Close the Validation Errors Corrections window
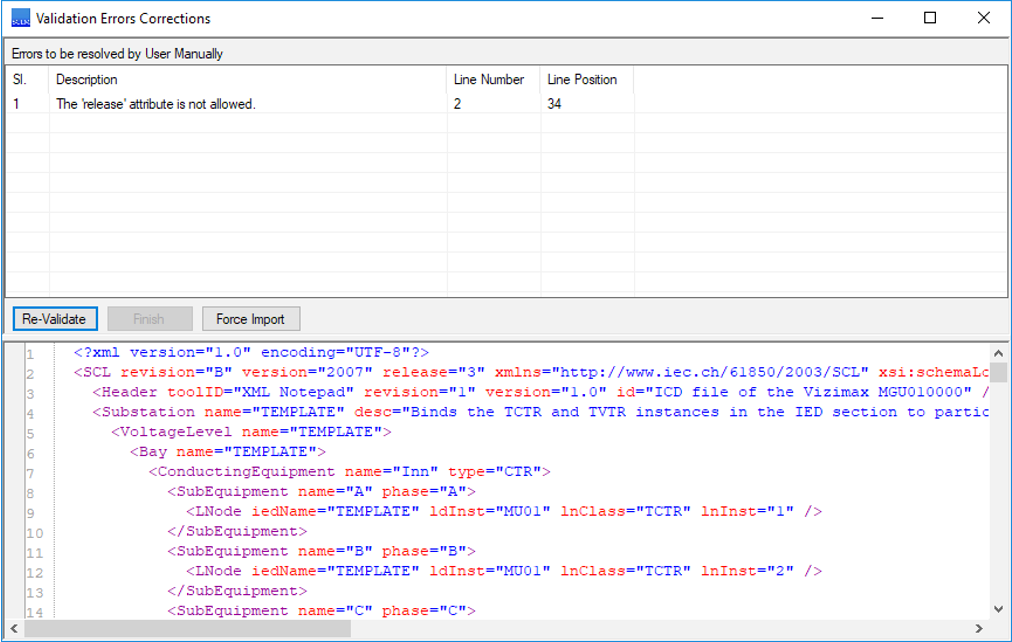This screenshot has height=642, width=1012. tap(984, 18)
